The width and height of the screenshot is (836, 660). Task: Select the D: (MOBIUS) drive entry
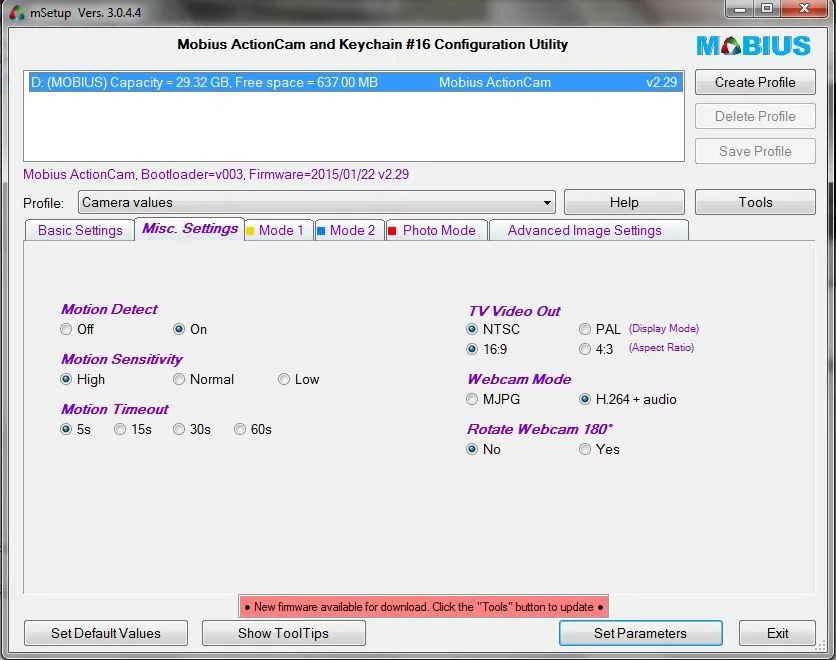coord(355,83)
